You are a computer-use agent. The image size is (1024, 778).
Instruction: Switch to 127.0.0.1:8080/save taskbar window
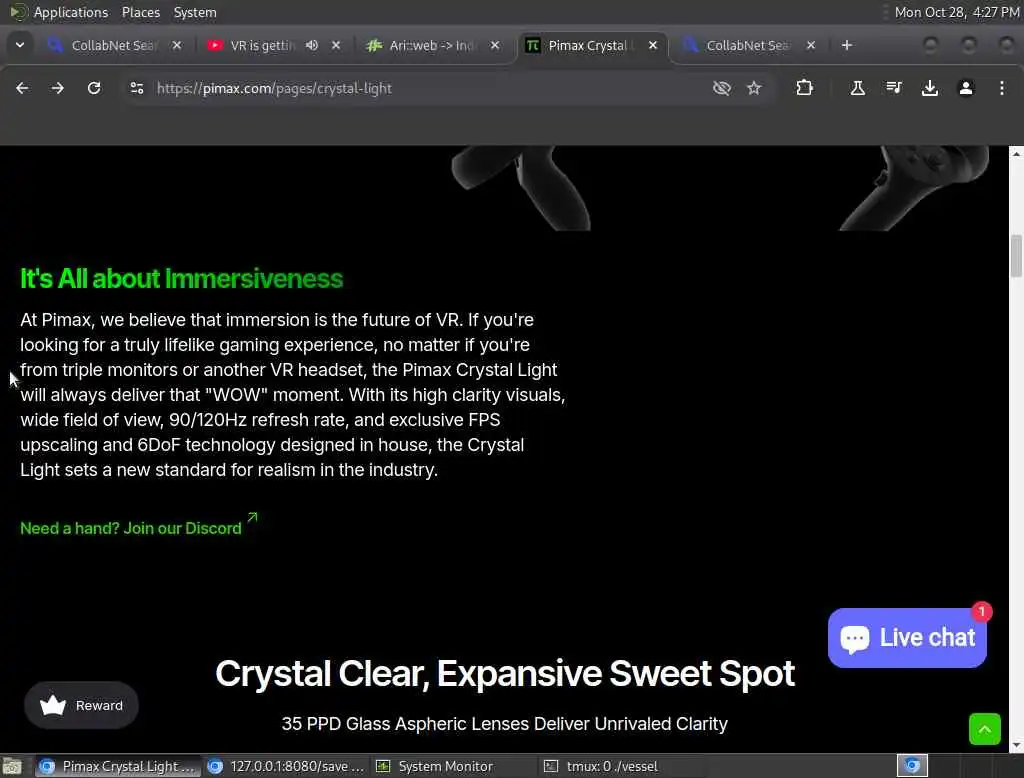point(285,766)
